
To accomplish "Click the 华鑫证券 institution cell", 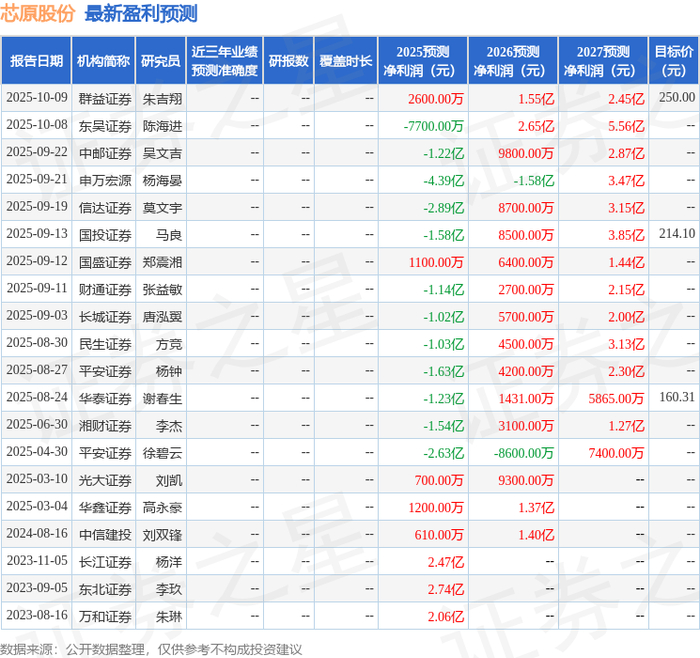I will [x=105, y=508].
